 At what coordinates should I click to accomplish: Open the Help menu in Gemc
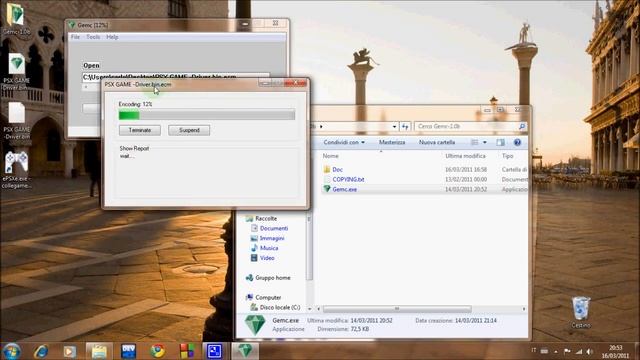112,37
